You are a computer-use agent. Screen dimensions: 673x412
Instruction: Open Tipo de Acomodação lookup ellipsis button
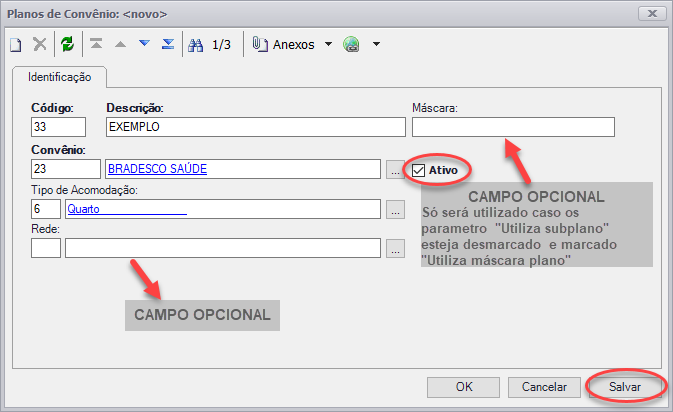click(395, 209)
